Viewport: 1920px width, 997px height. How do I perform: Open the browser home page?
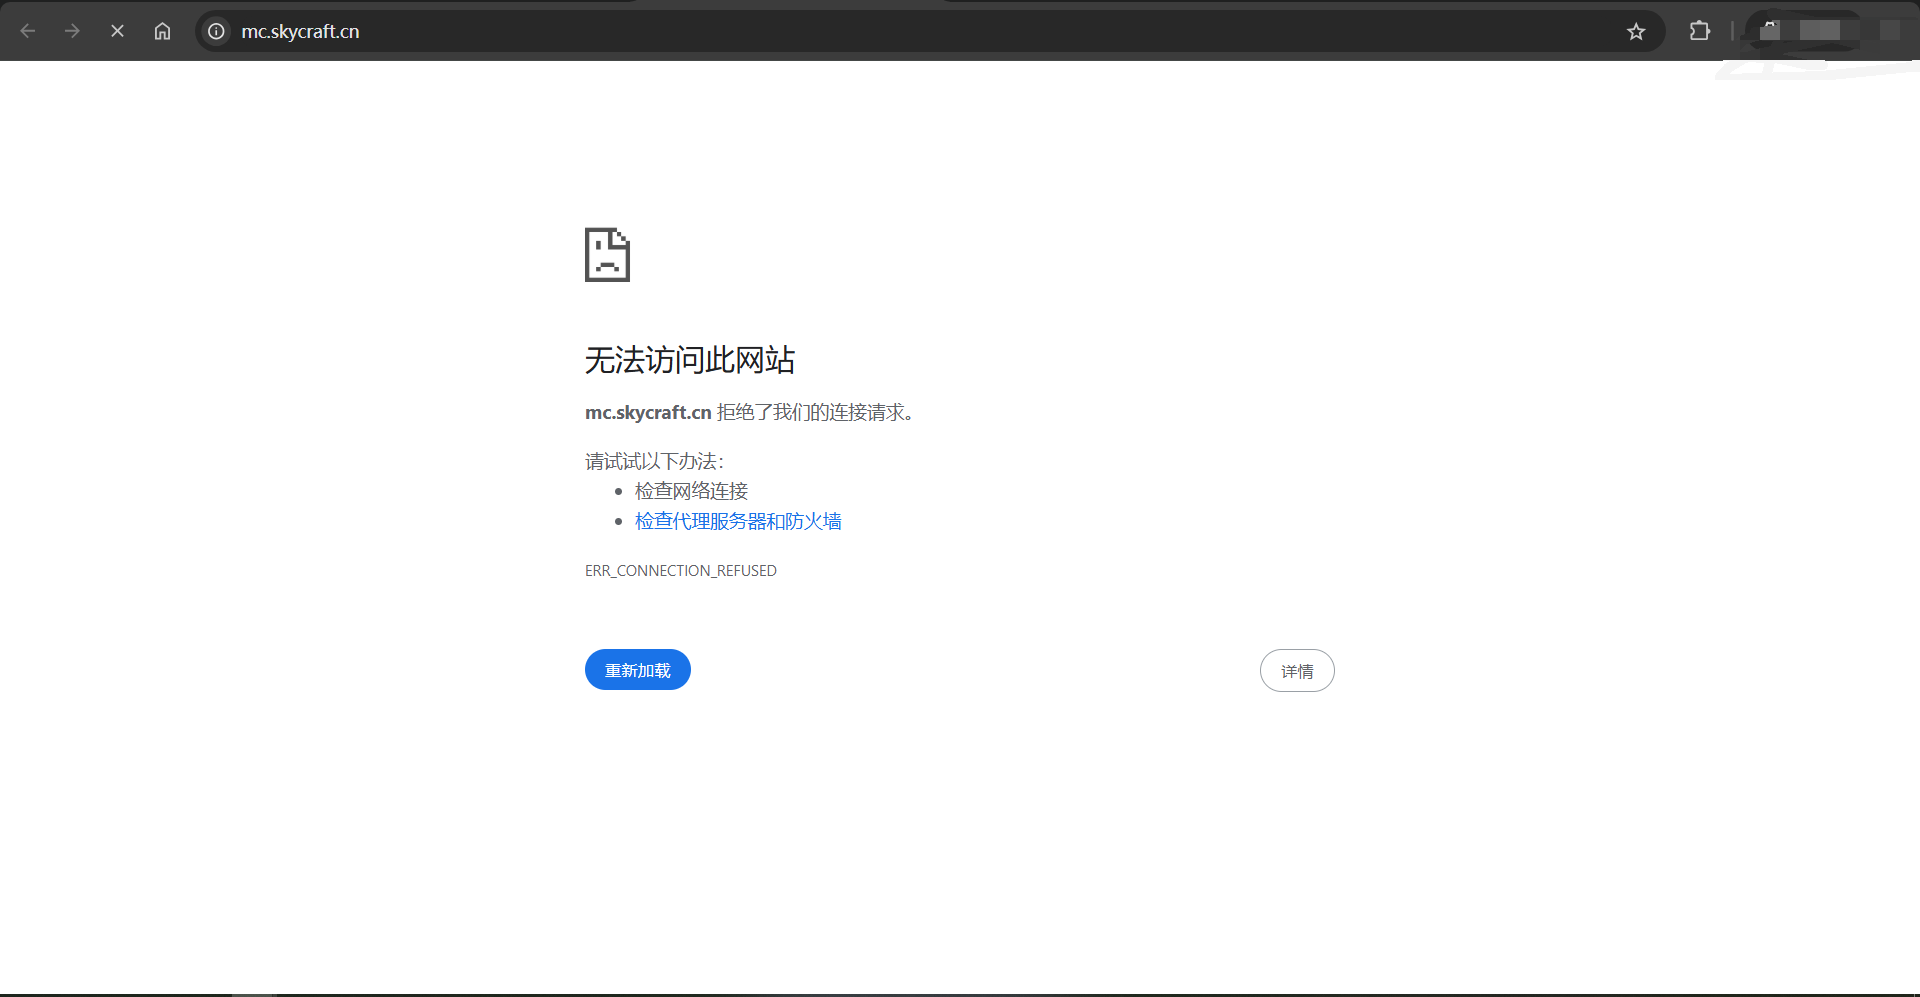click(x=162, y=31)
